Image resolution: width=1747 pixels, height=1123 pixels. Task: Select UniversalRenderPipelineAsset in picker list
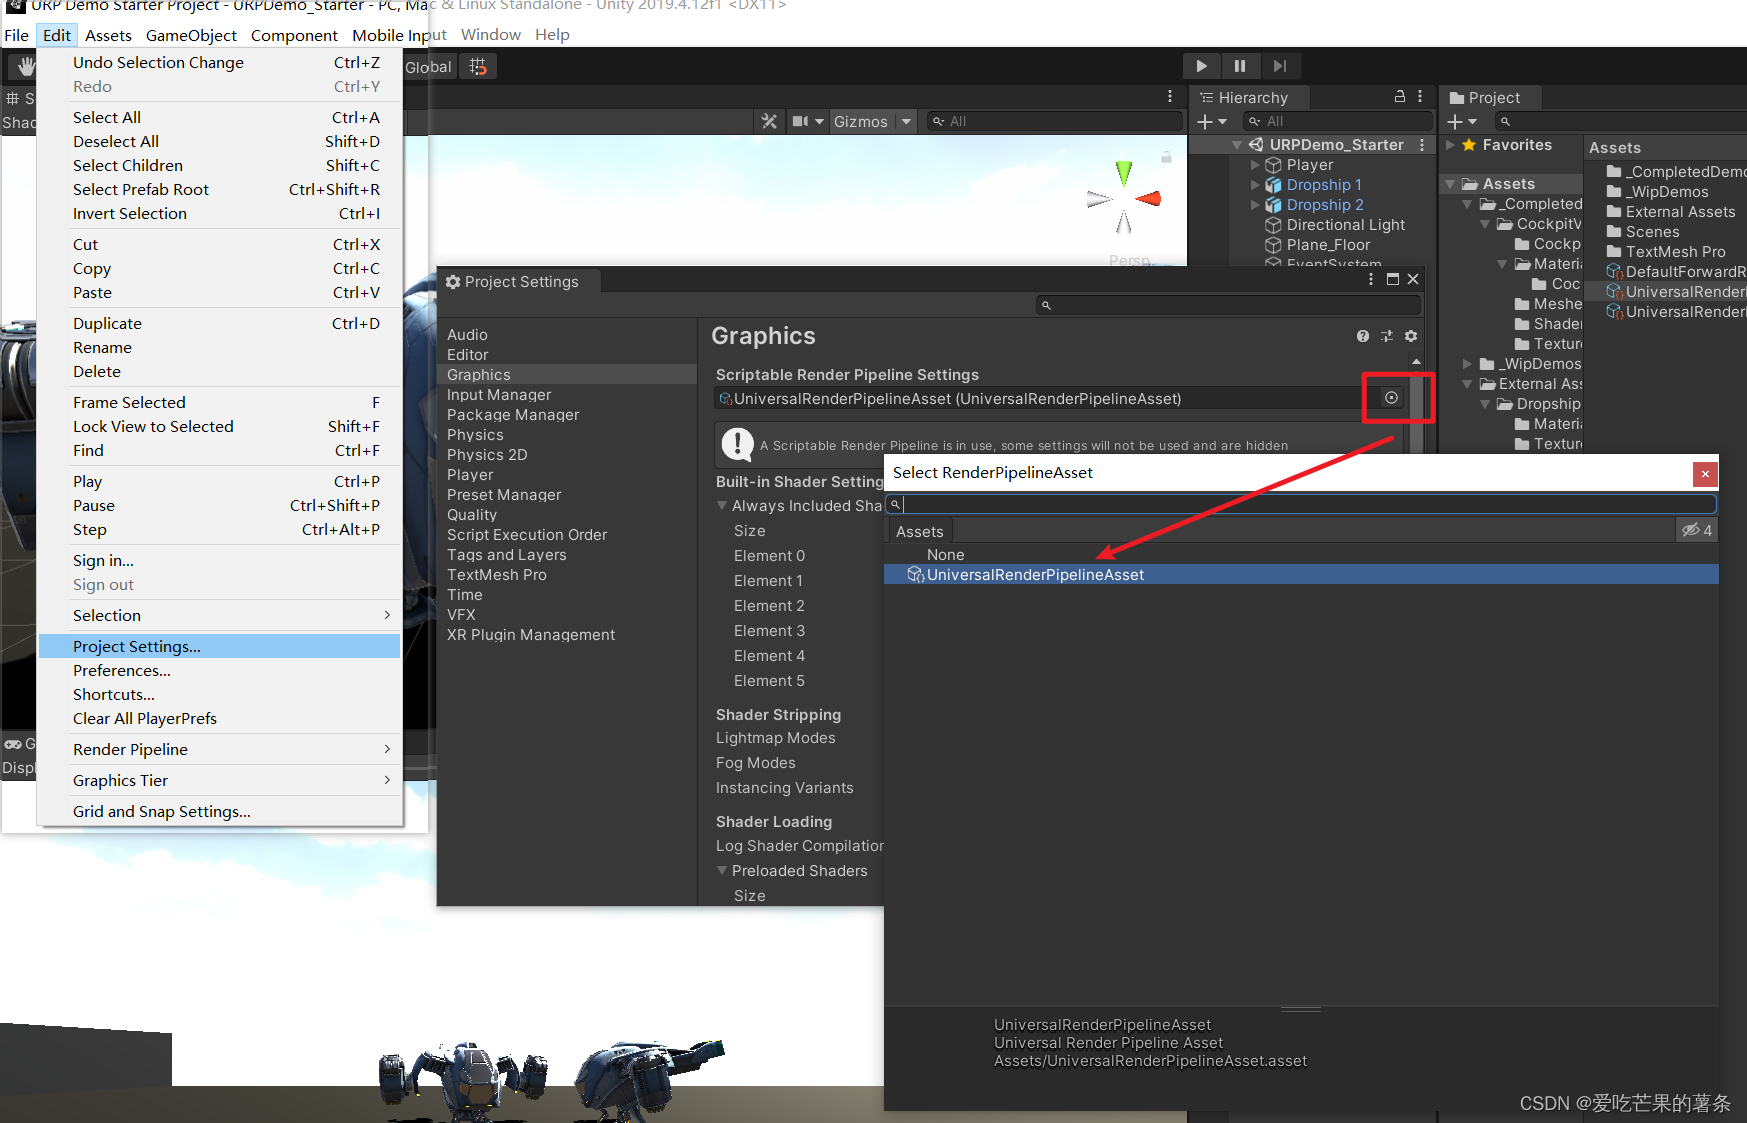click(1301, 575)
